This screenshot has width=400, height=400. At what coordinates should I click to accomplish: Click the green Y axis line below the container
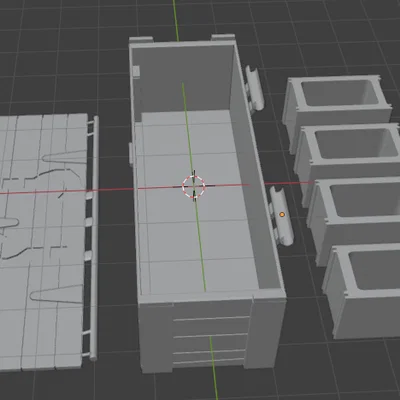tap(214, 367)
